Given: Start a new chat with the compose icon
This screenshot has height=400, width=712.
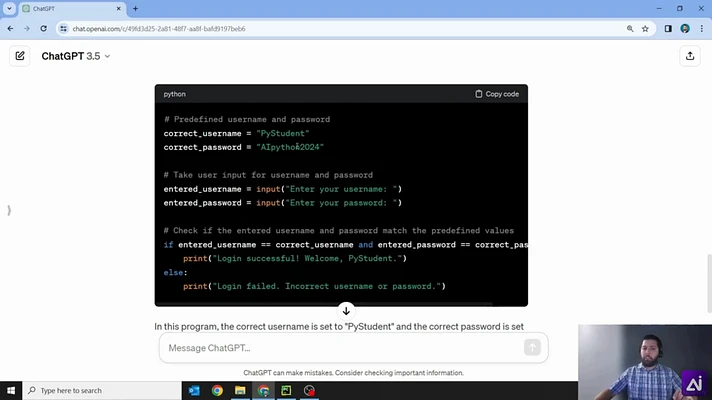Looking at the screenshot, I should 20,56.
